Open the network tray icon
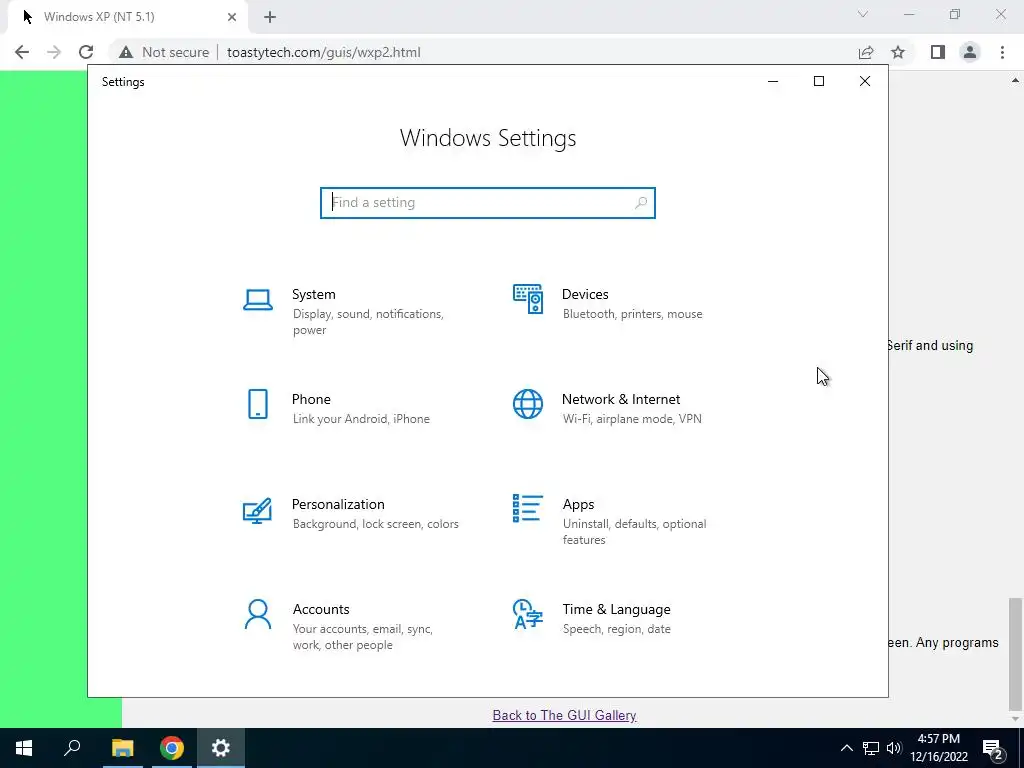This screenshot has width=1024, height=768. point(871,748)
